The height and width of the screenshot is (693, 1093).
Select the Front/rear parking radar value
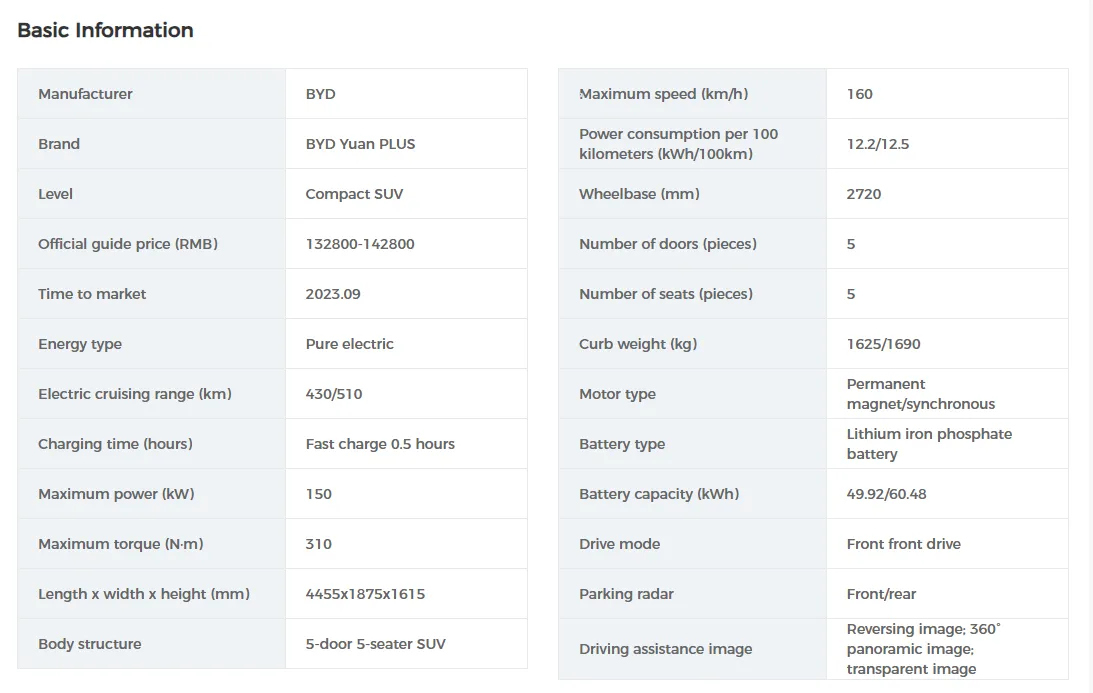pyautogui.click(x=881, y=594)
